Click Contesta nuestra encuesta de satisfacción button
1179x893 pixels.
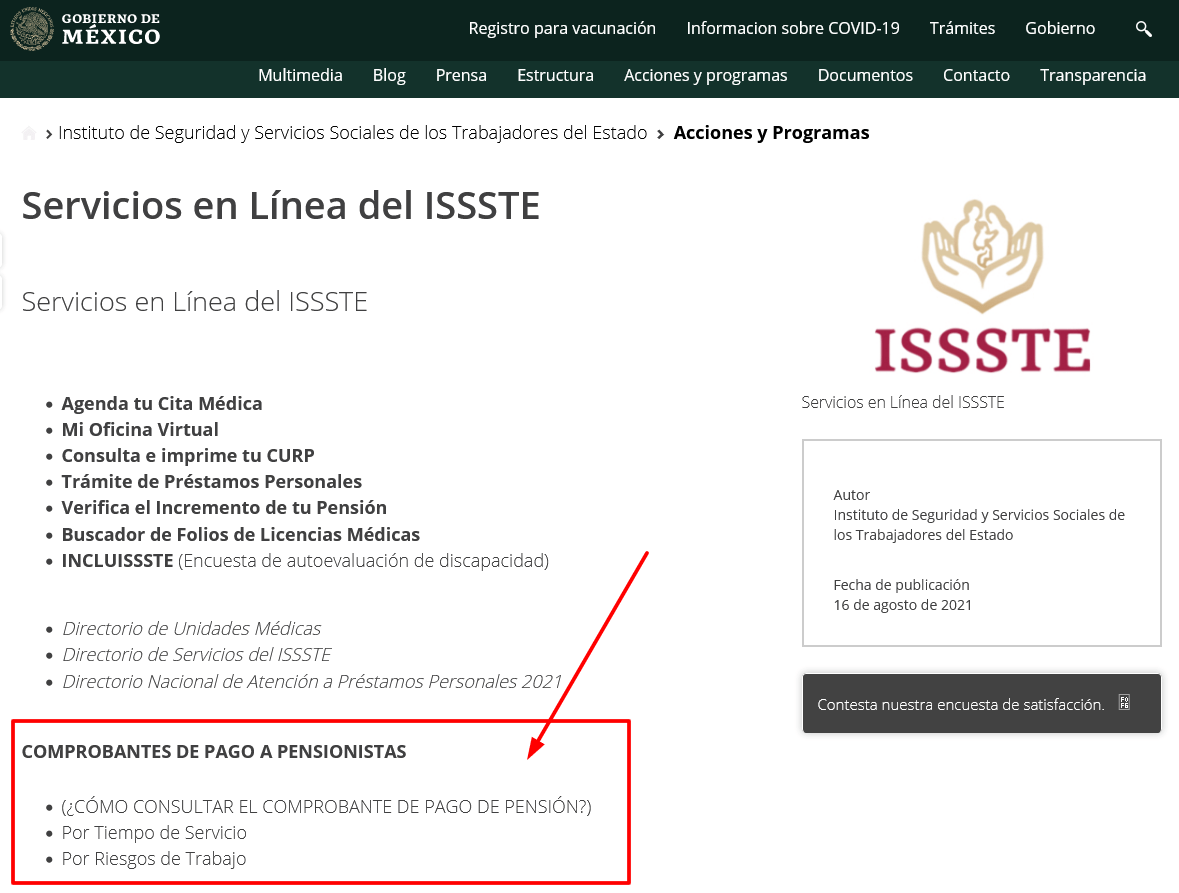pos(981,704)
